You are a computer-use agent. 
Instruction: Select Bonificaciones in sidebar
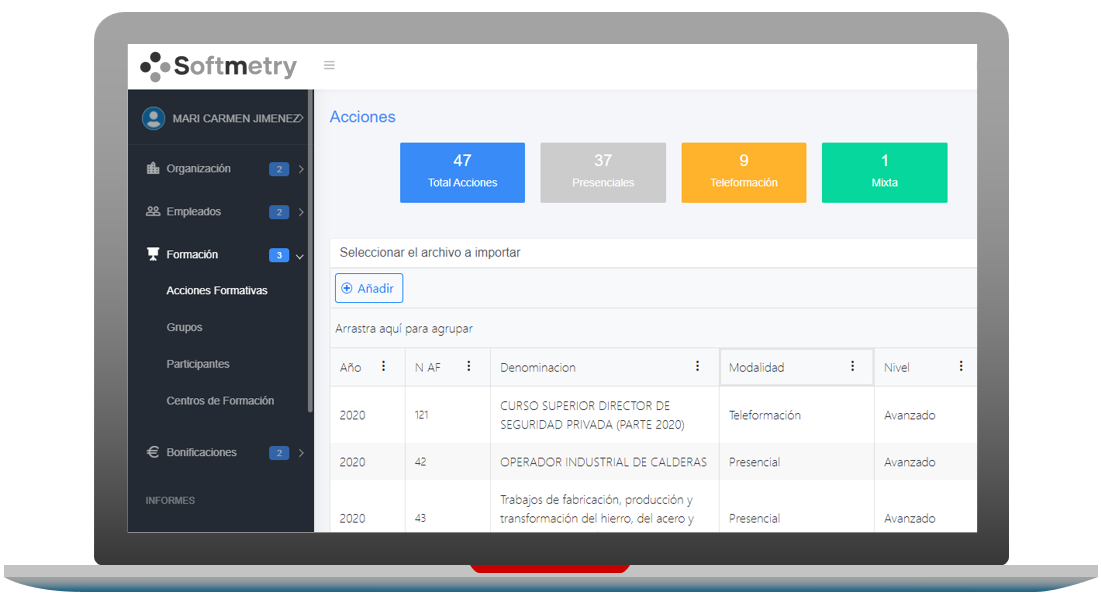click(x=202, y=452)
